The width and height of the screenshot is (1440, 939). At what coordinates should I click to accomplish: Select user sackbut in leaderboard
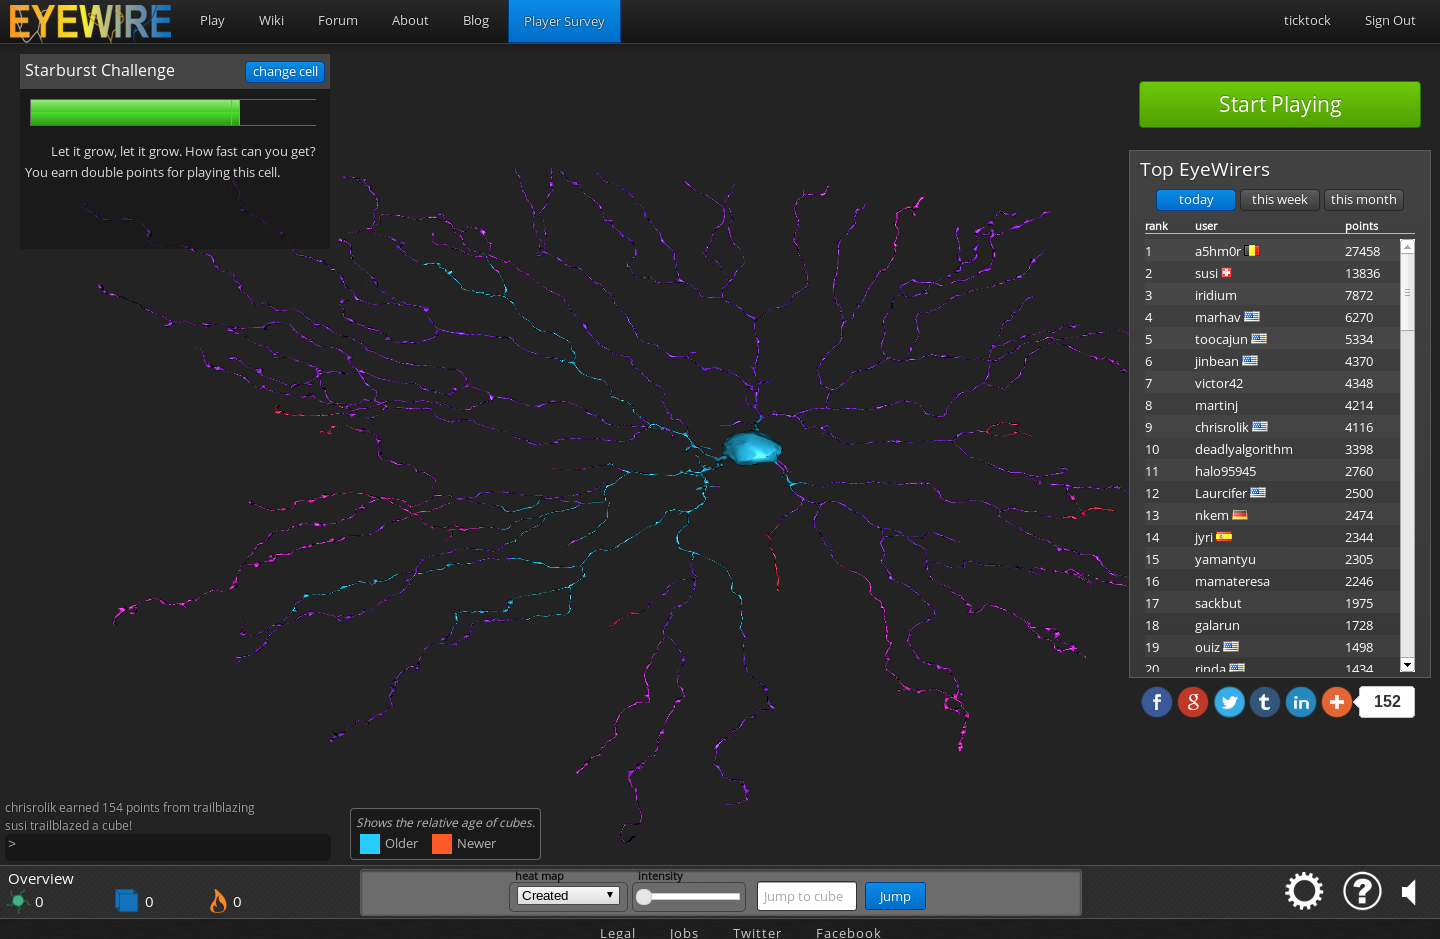(1218, 604)
